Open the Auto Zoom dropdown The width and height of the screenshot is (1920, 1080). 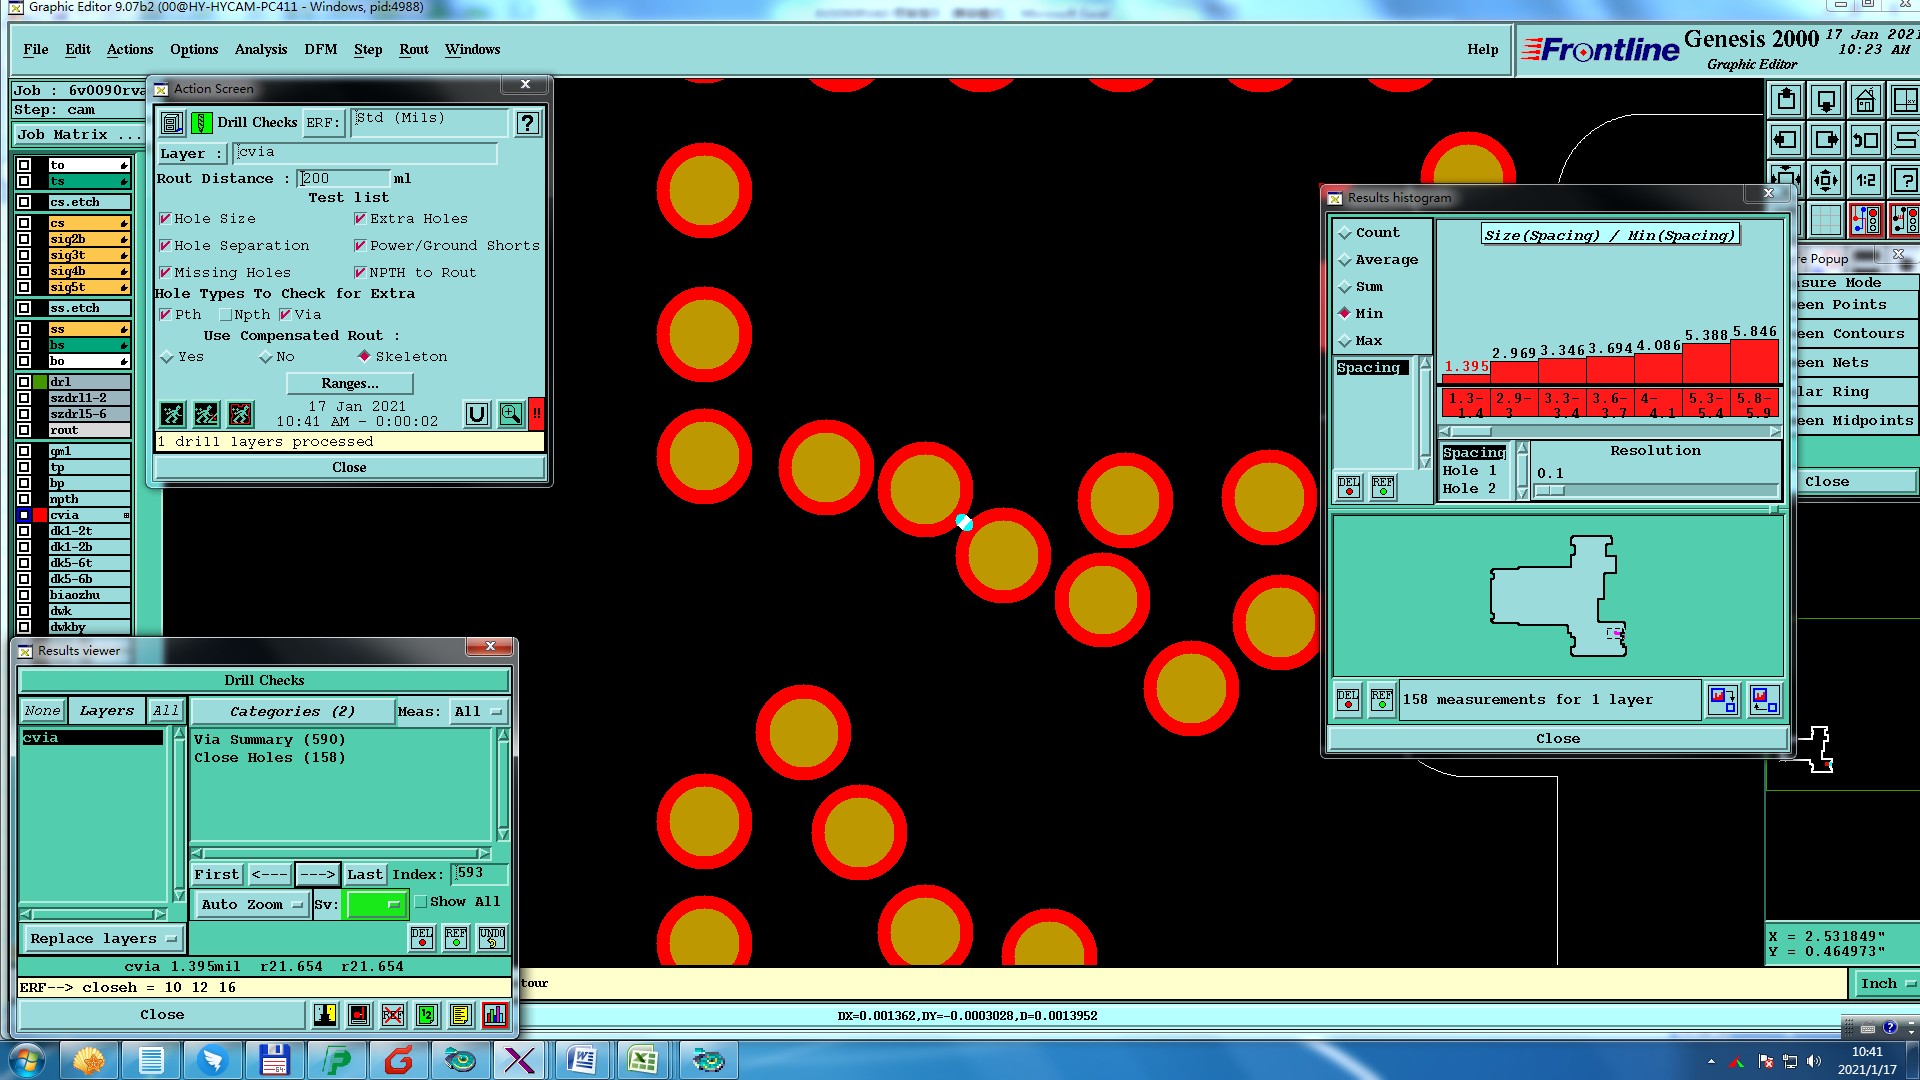click(251, 905)
